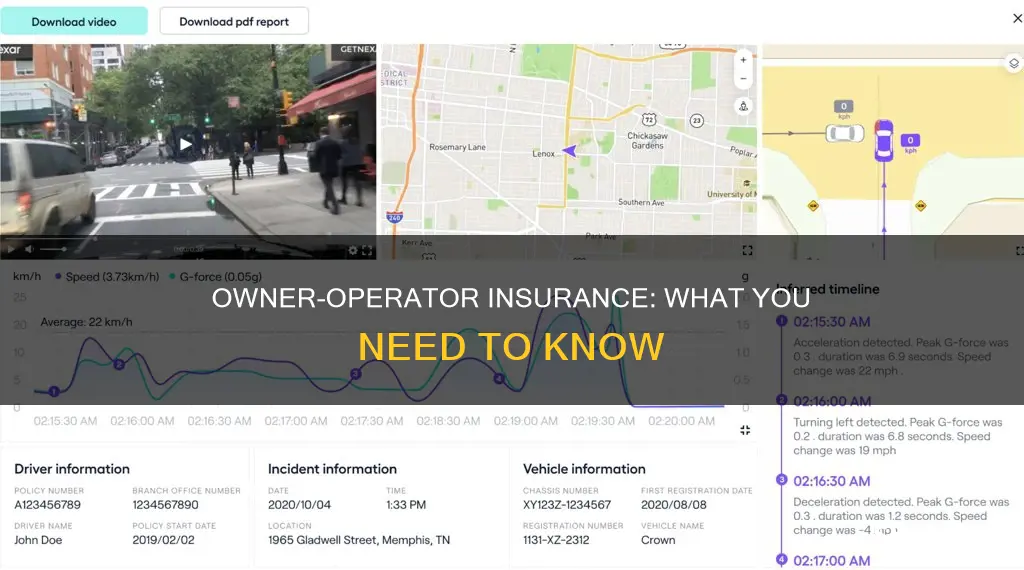The height and width of the screenshot is (570, 1024).
Task: Click purple car's purple 0 kph badge
Action: 910,140
